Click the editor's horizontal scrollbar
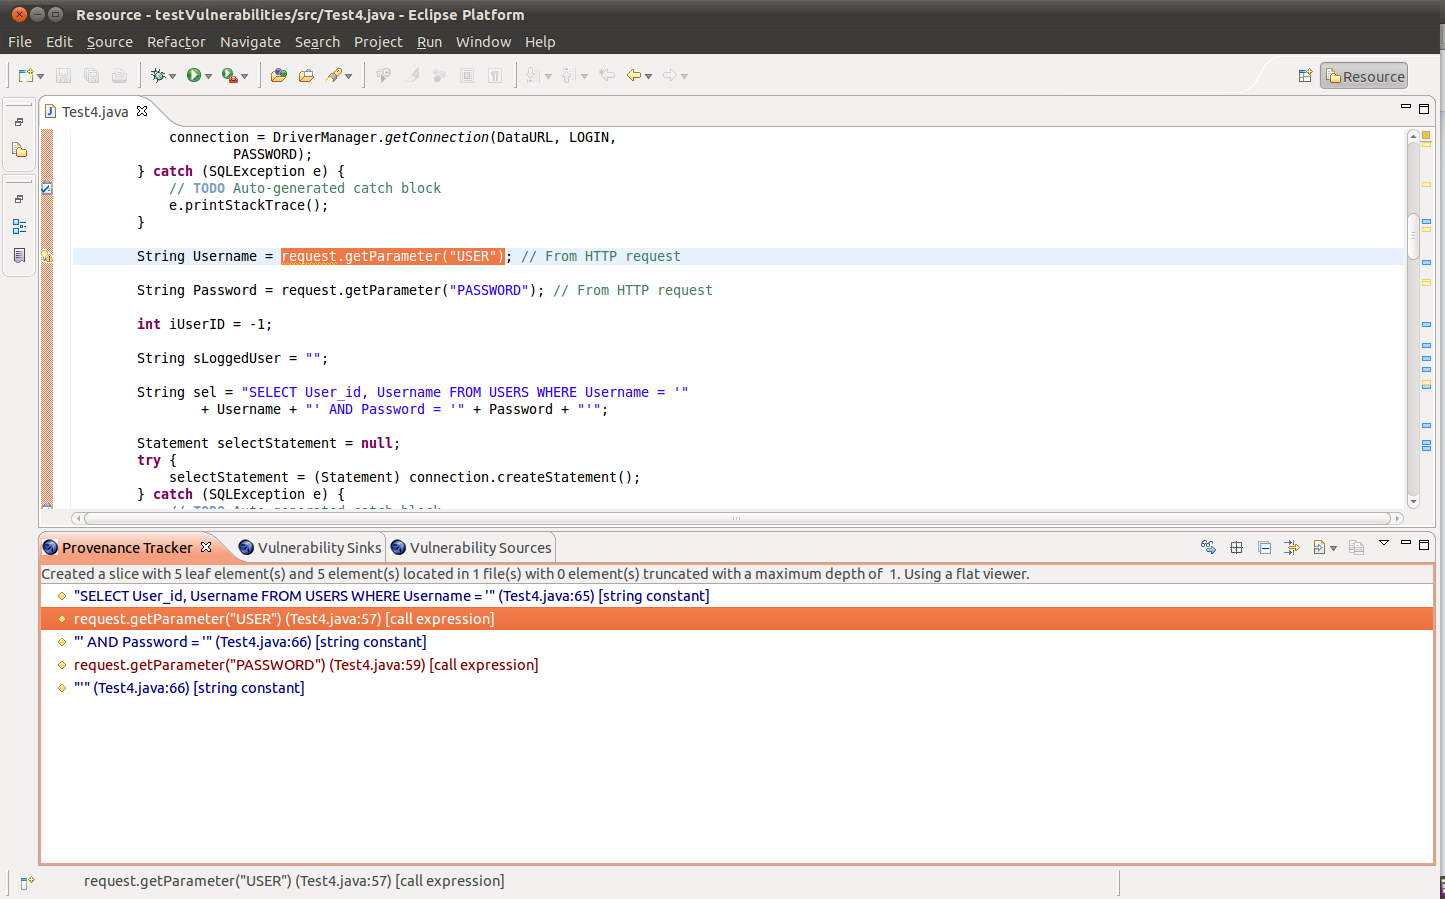This screenshot has width=1445, height=899. tap(737, 519)
